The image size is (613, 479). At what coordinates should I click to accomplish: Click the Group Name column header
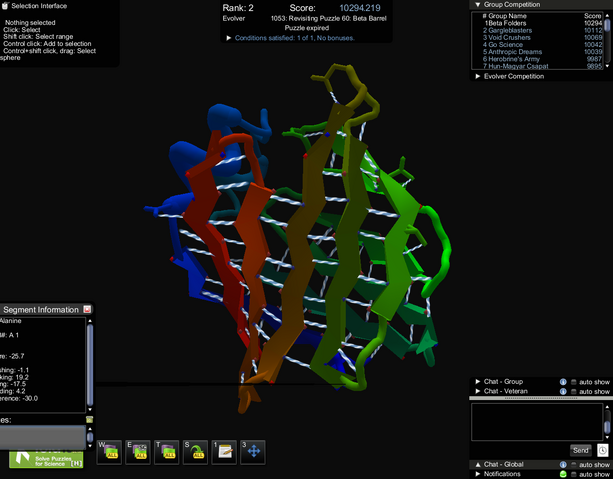[x=507, y=16]
